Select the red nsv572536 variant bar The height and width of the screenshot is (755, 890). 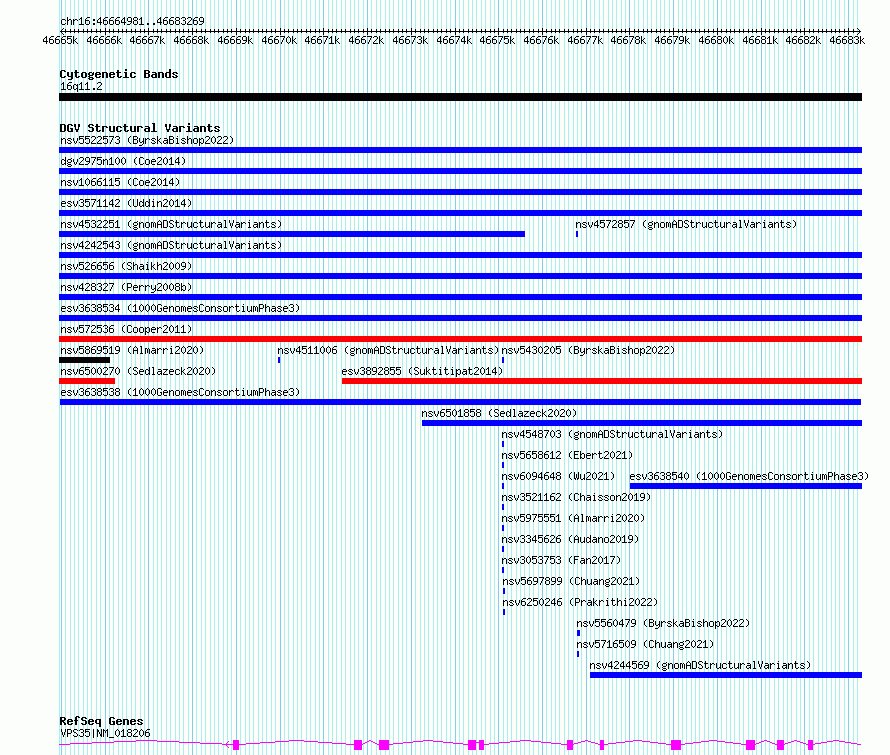(x=460, y=339)
